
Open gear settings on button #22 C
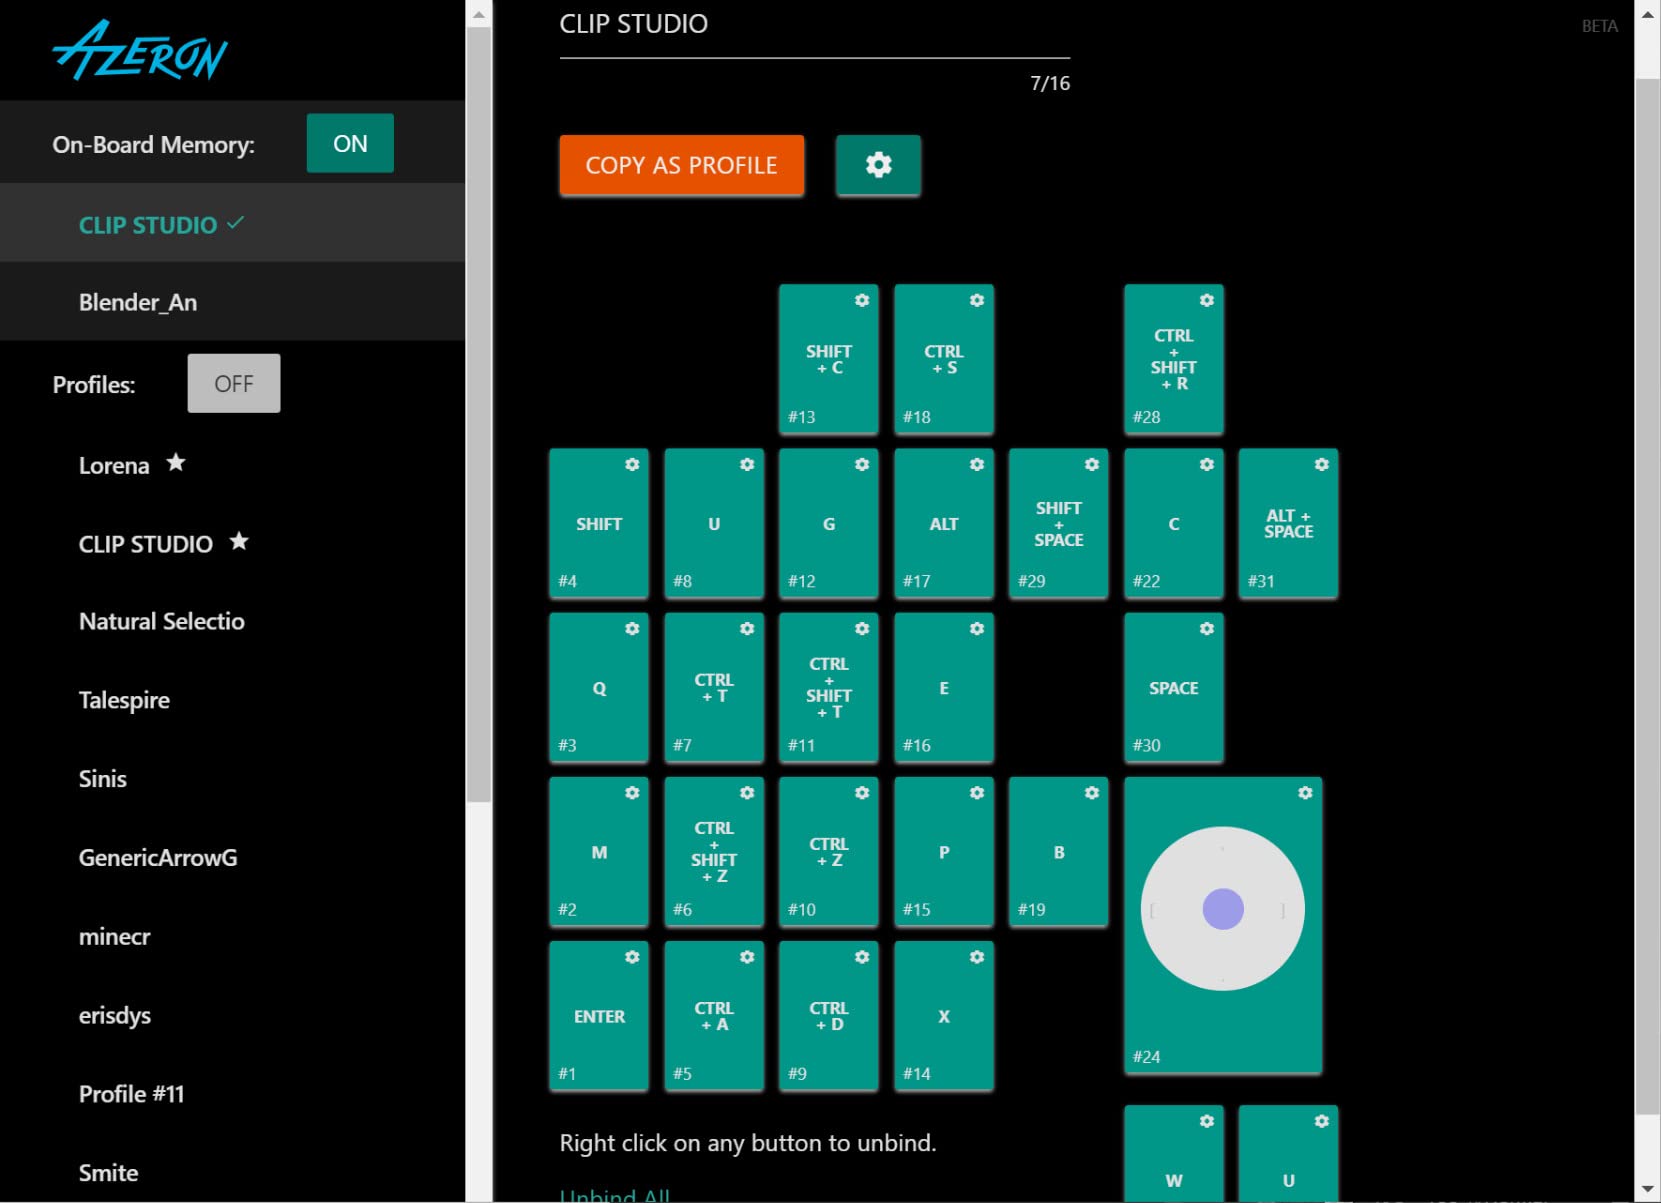click(1207, 464)
